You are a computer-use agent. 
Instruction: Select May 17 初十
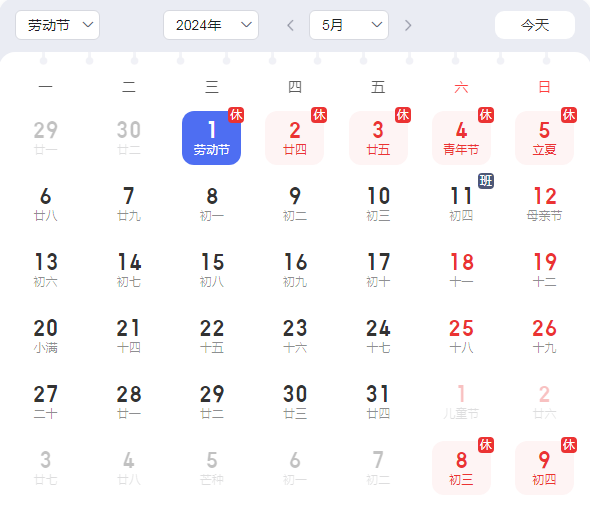(x=378, y=270)
